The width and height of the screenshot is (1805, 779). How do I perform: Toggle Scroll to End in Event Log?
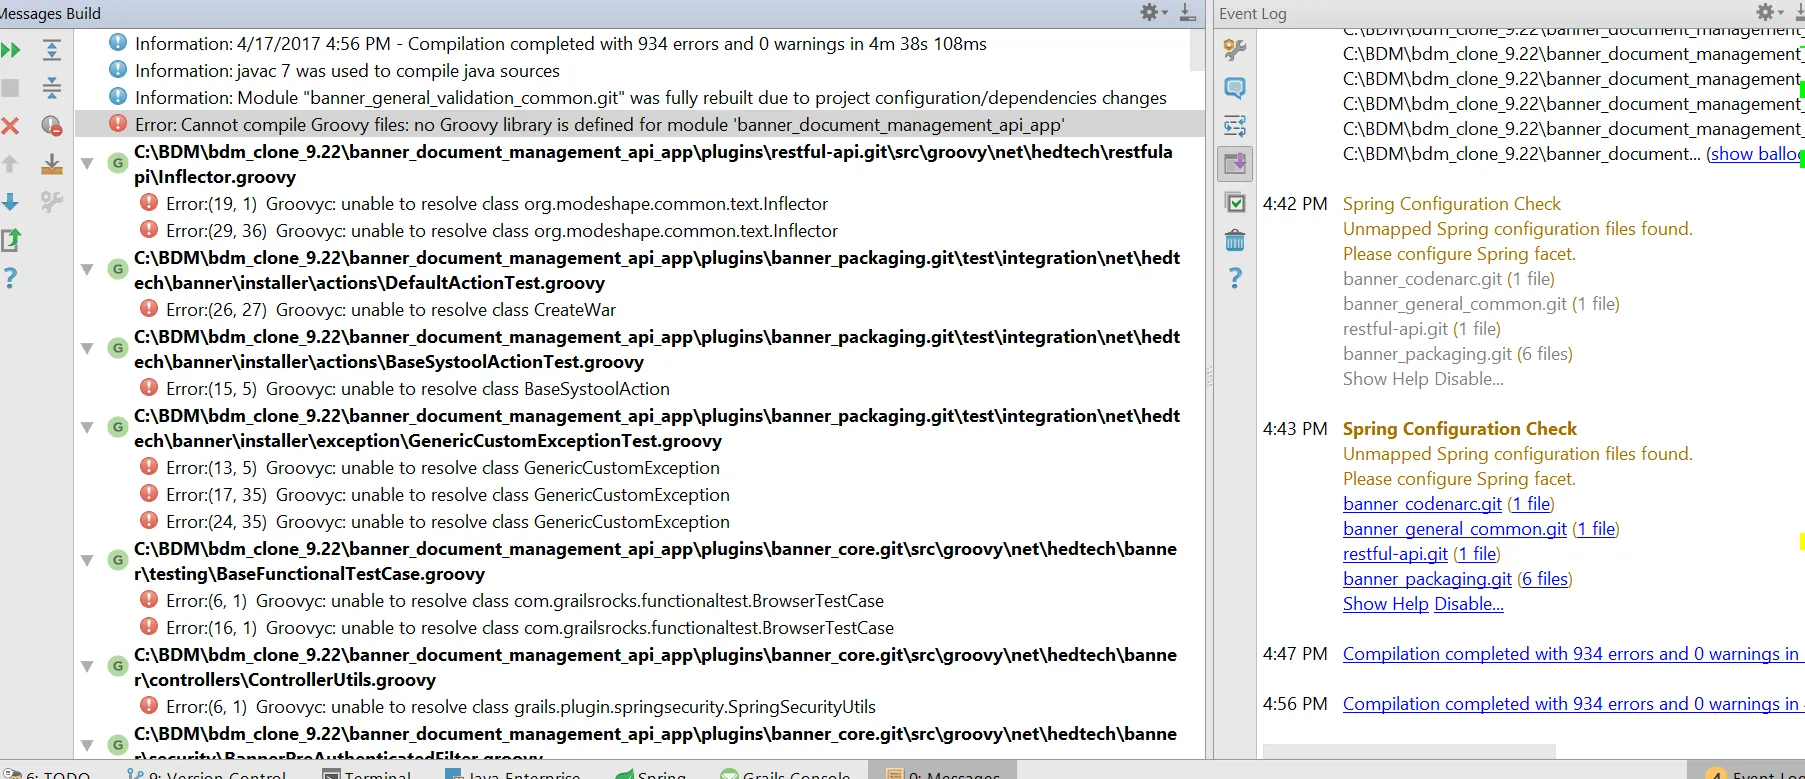(x=1235, y=164)
